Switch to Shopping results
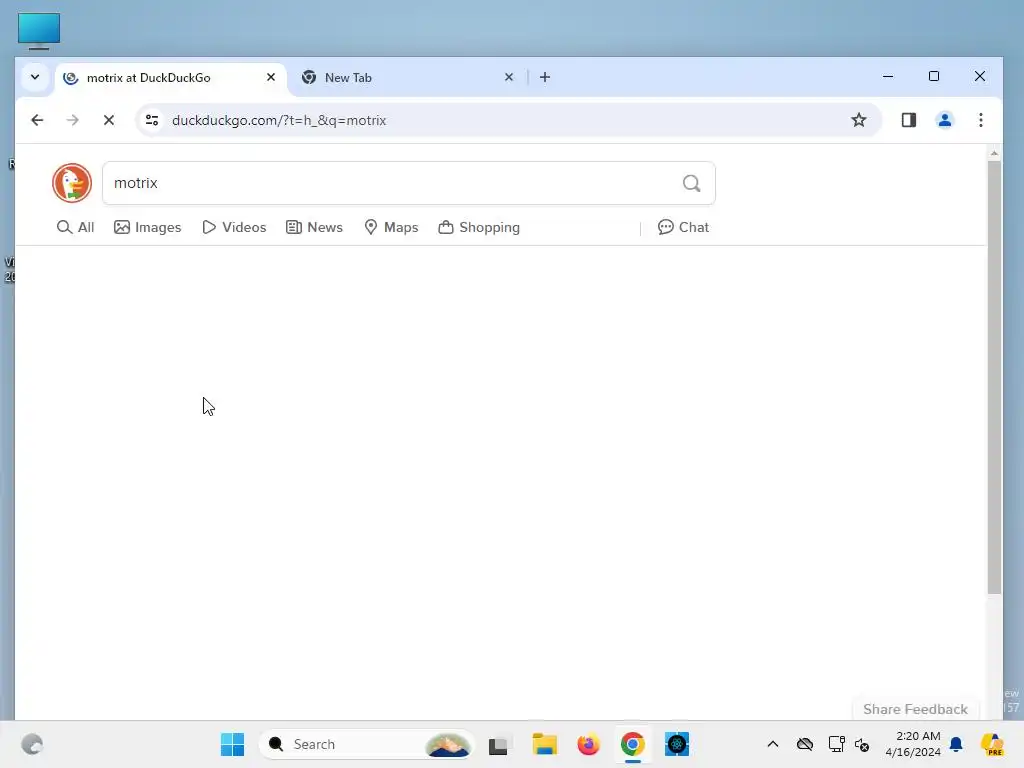The image size is (1024, 768). pos(479,227)
